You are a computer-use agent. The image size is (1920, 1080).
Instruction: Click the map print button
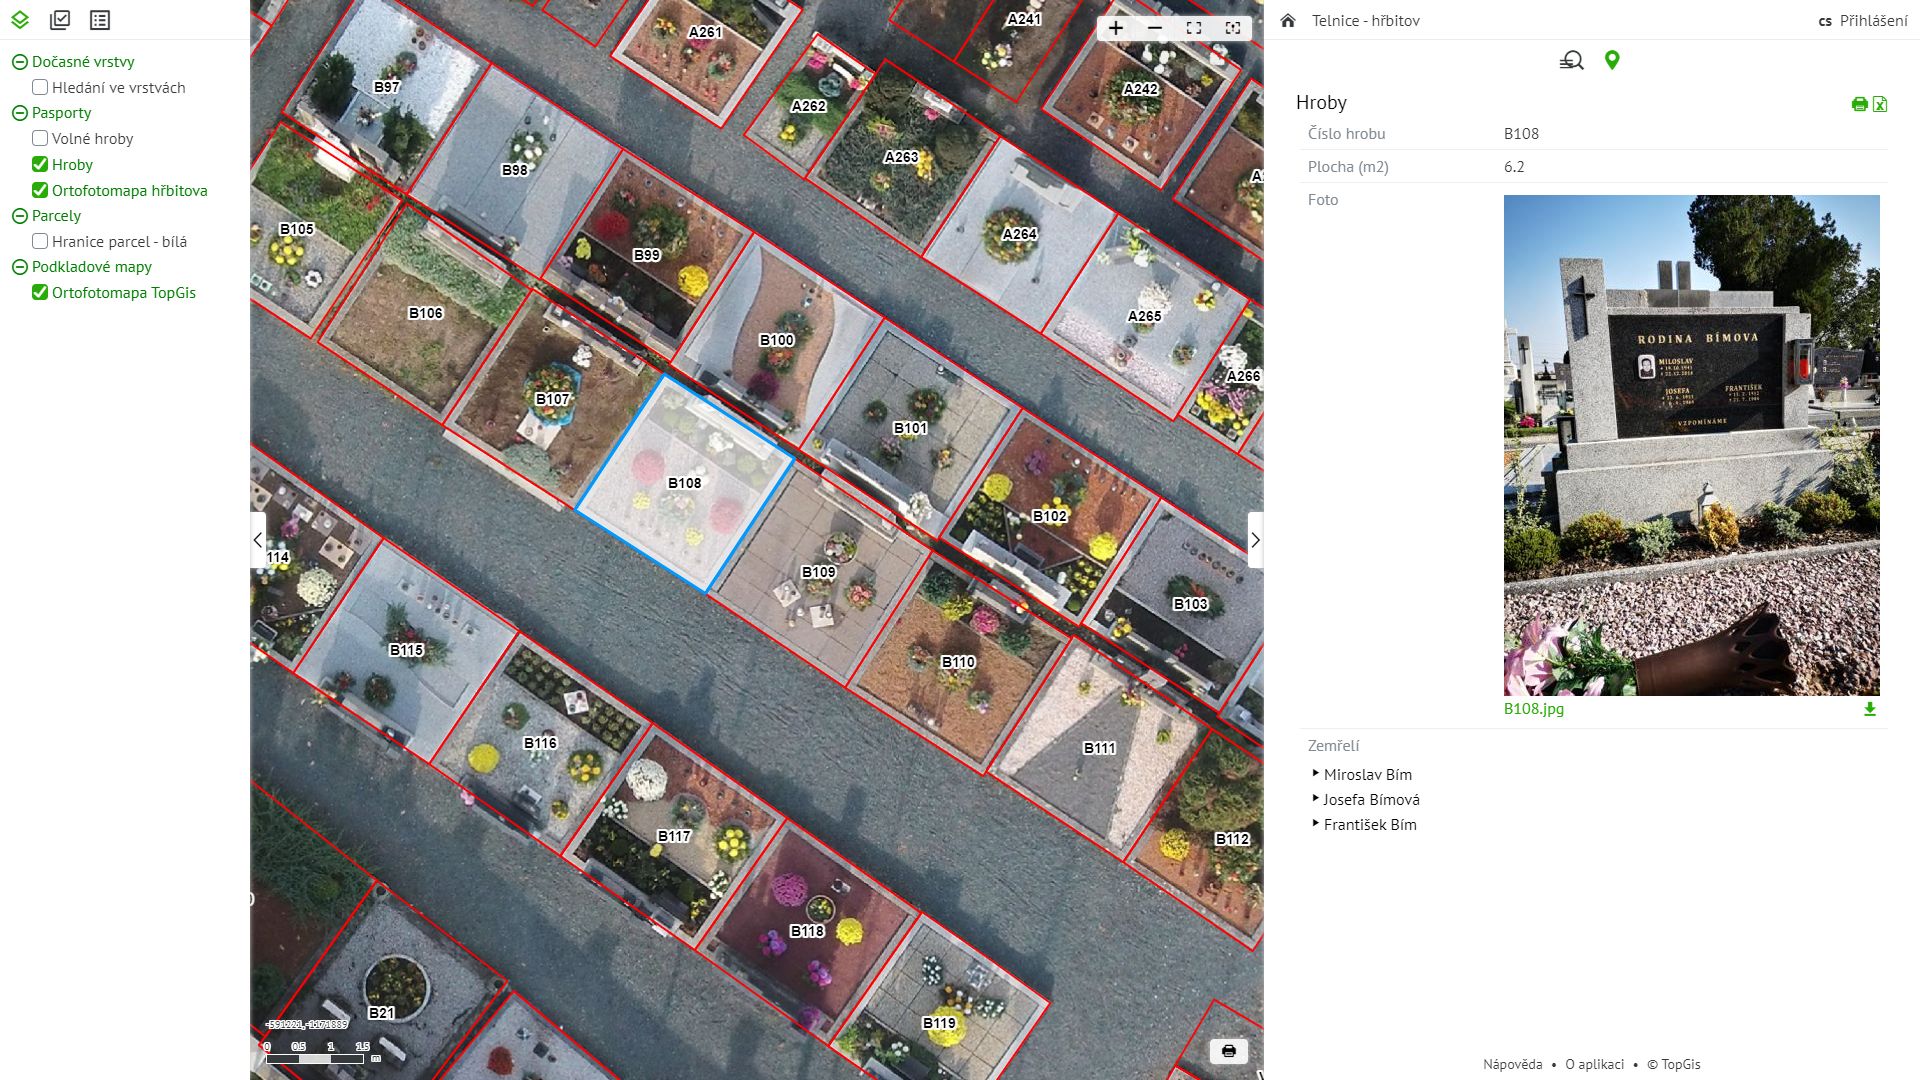[x=1229, y=1051]
